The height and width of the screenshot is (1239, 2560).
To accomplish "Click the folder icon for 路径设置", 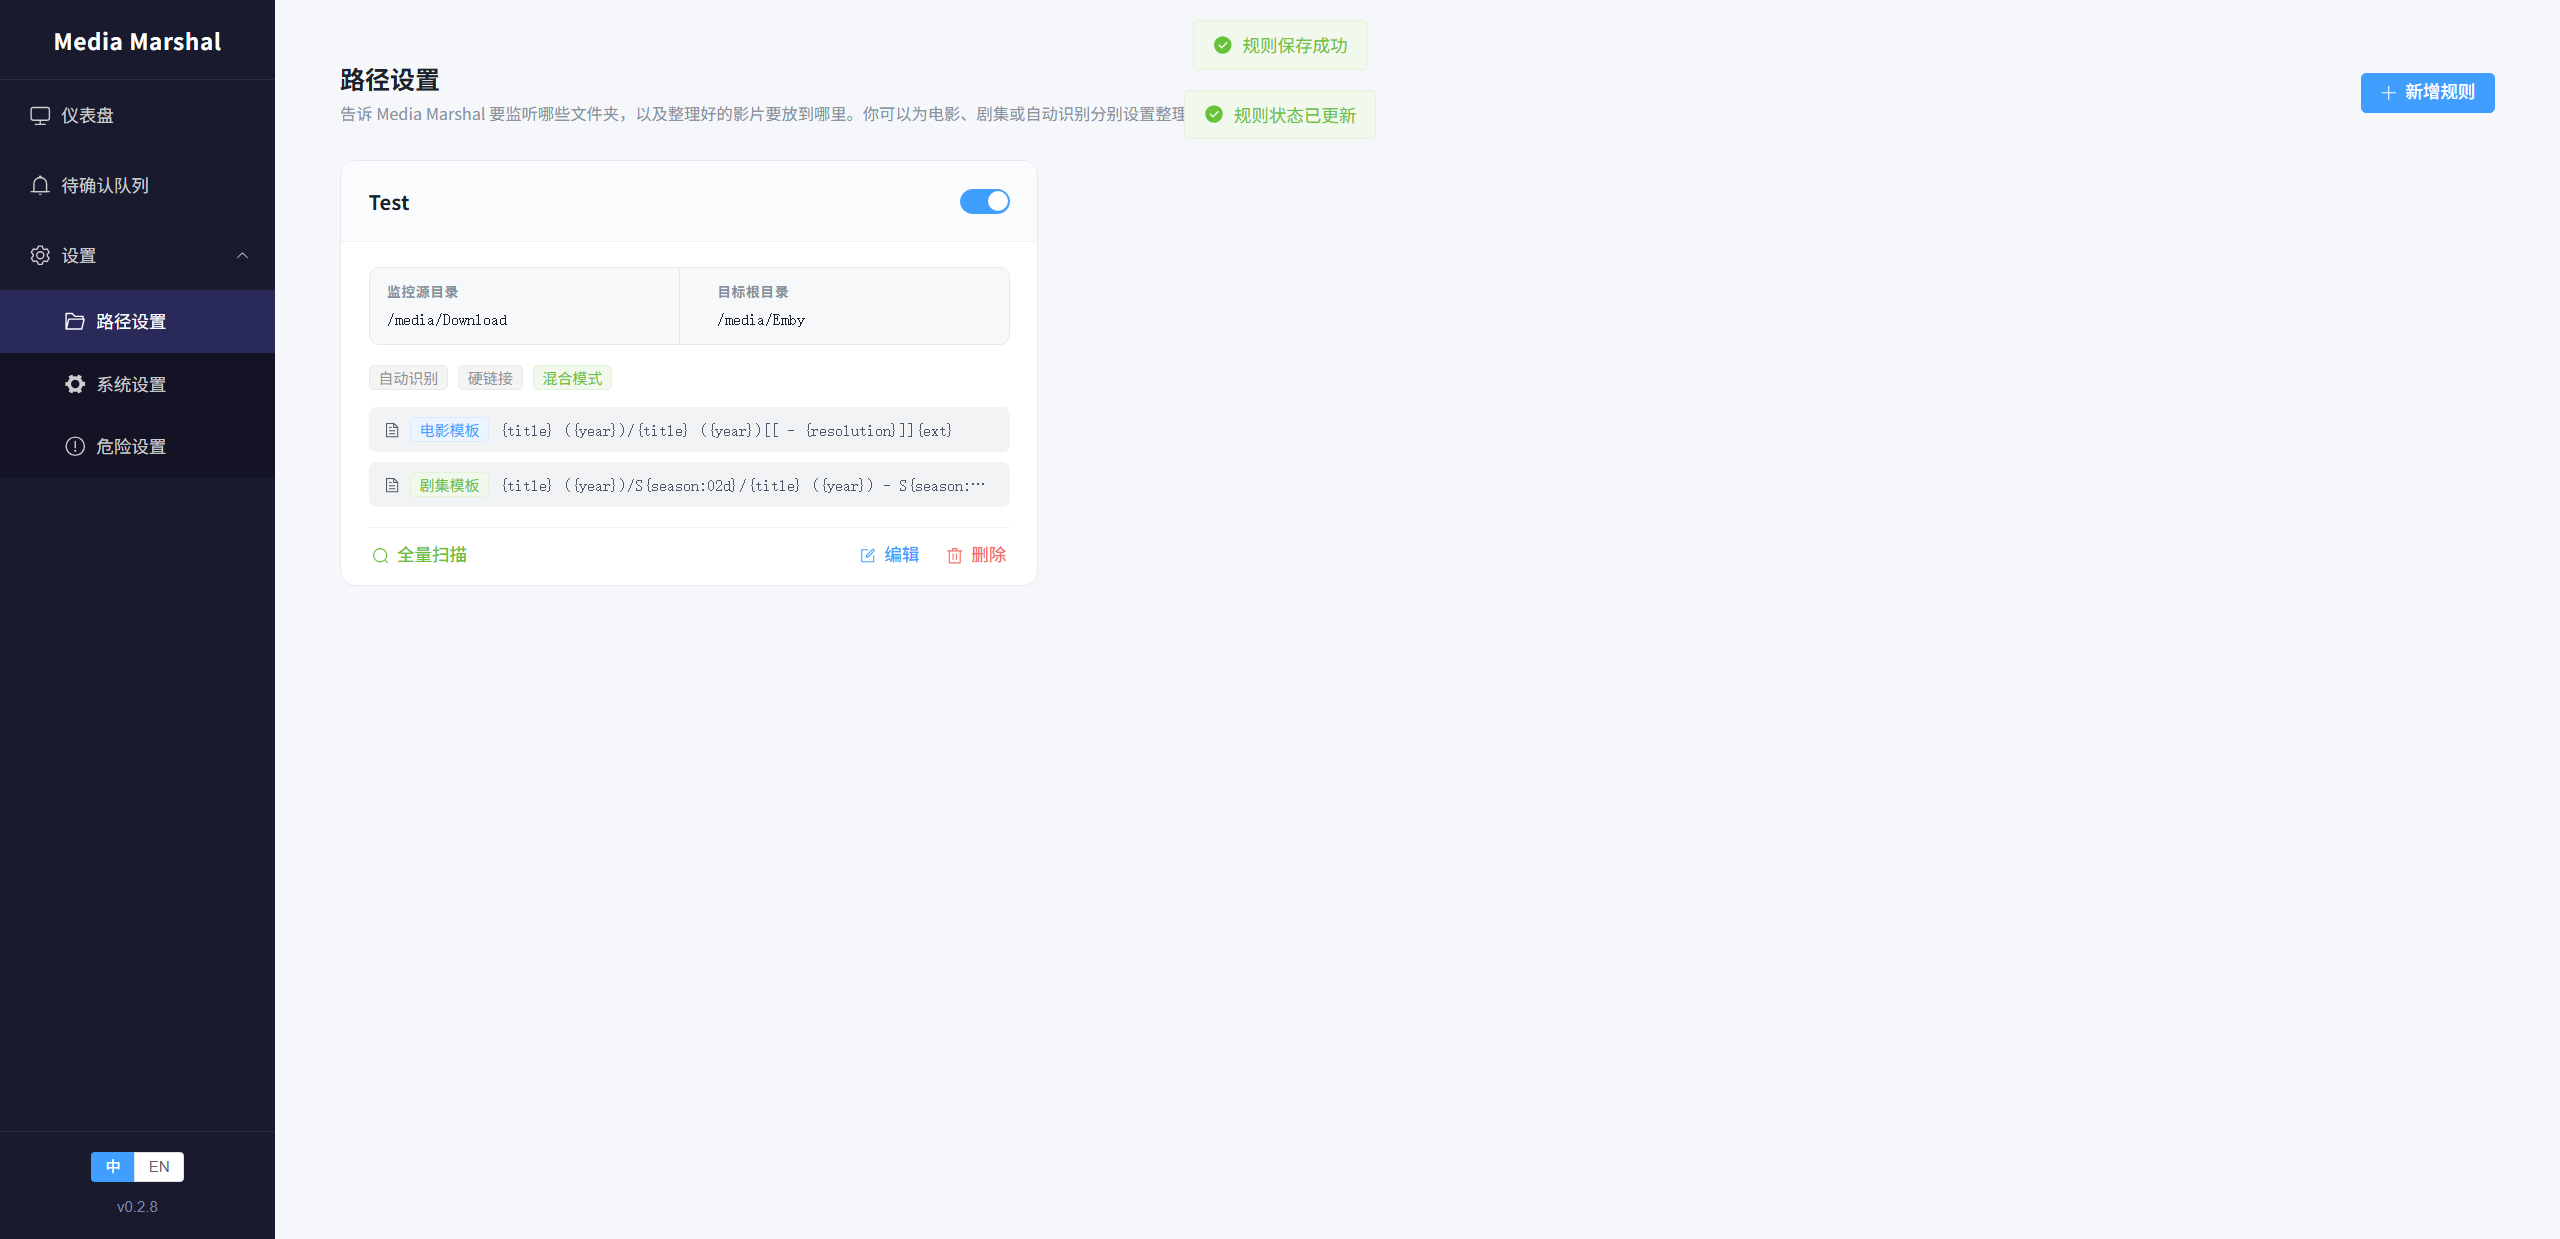I will (75, 321).
